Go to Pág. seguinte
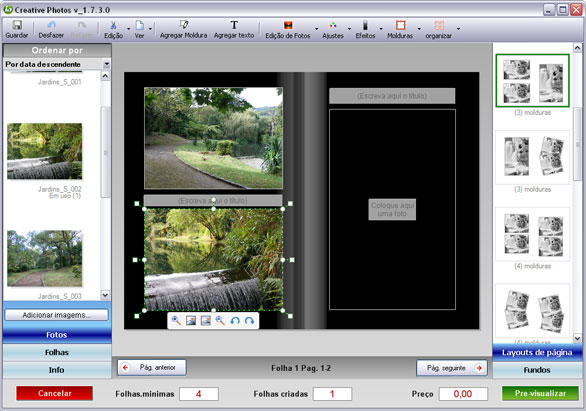586x411 pixels. coord(452,368)
